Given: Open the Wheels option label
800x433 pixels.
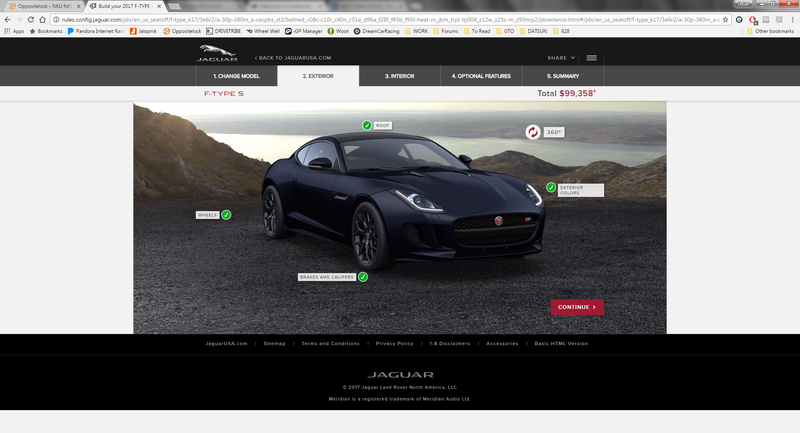Looking at the screenshot, I should [x=207, y=215].
